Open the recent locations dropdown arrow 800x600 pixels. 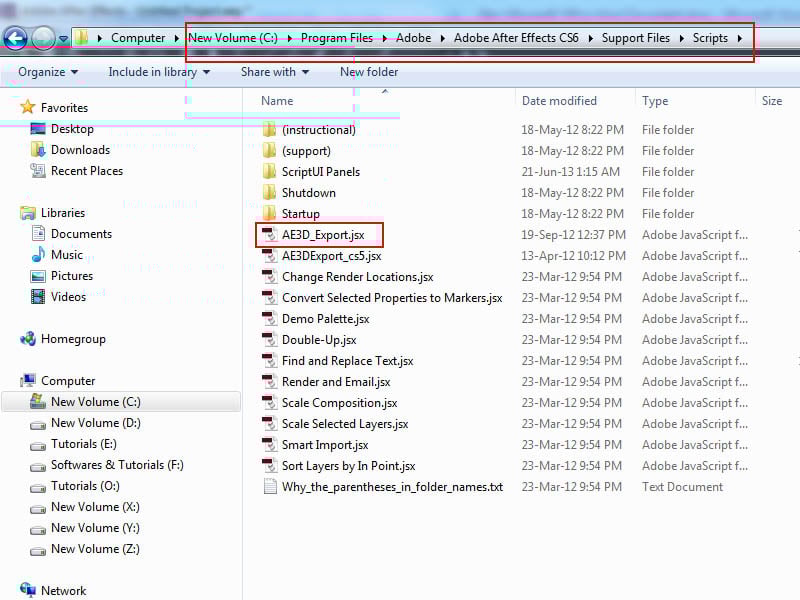pyautogui.click(x=63, y=39)
